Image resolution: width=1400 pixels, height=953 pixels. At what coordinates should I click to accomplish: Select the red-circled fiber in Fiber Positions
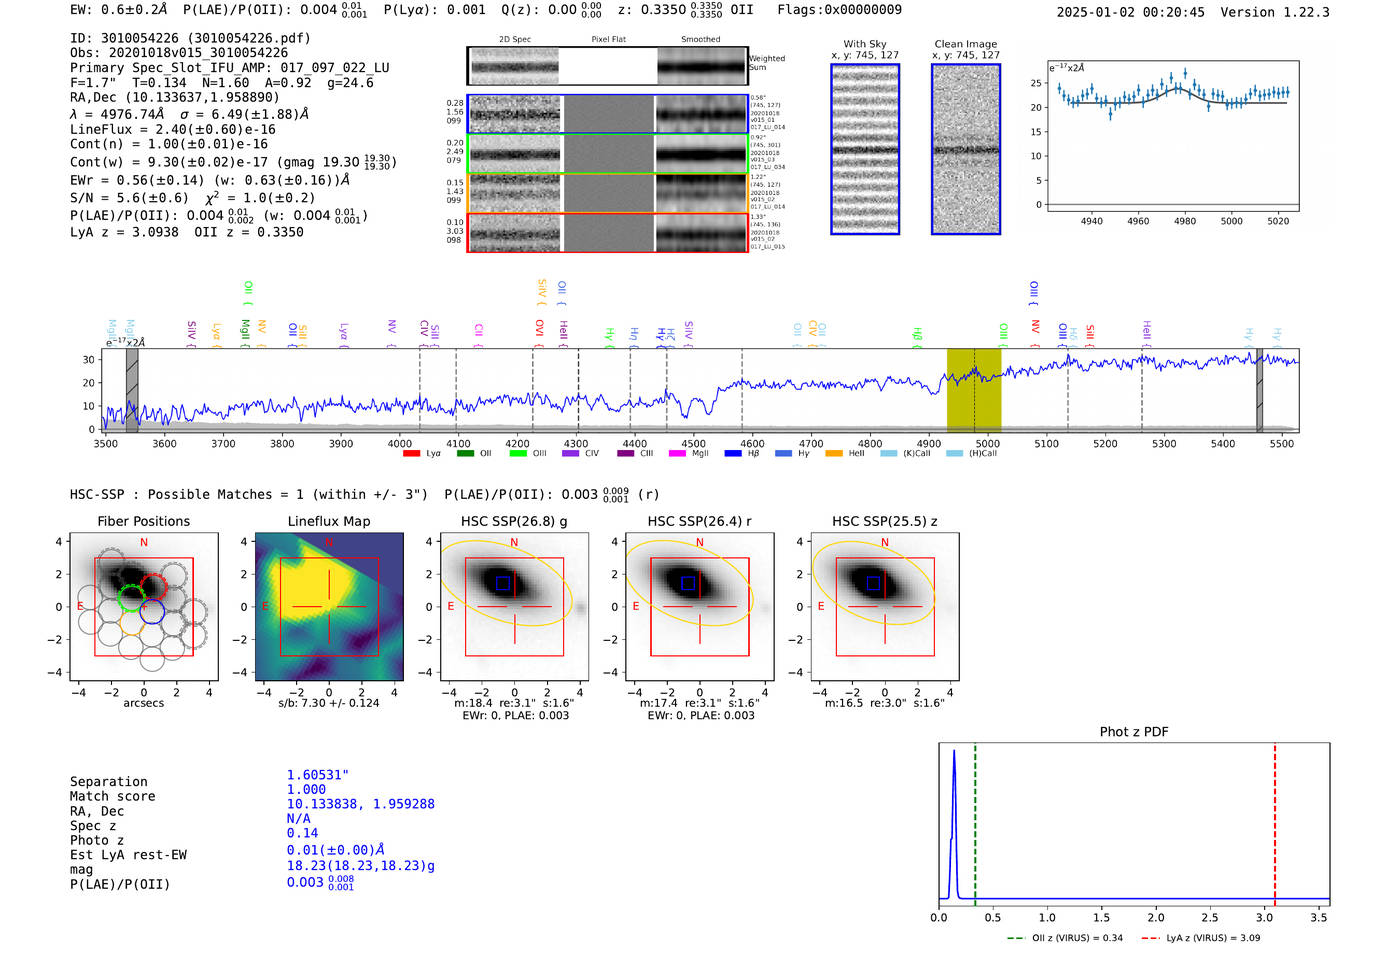pos(154,587)
